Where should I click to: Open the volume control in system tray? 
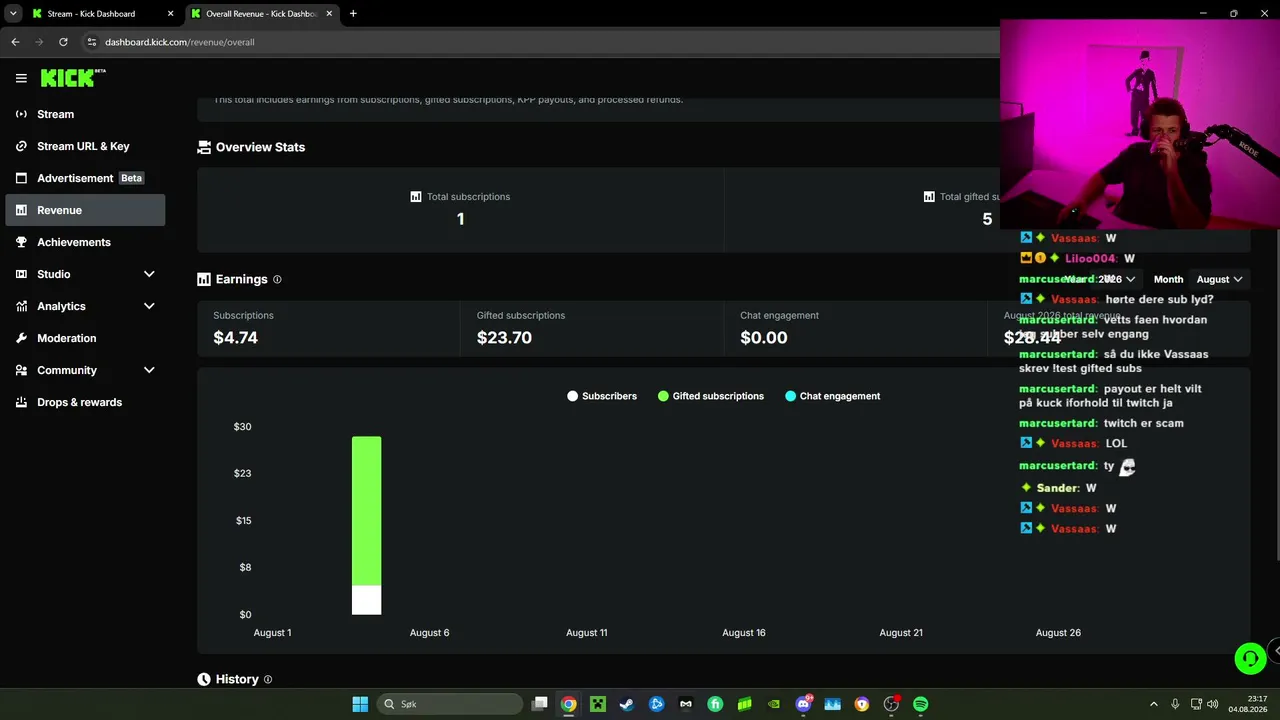(x=1212, y=704)
